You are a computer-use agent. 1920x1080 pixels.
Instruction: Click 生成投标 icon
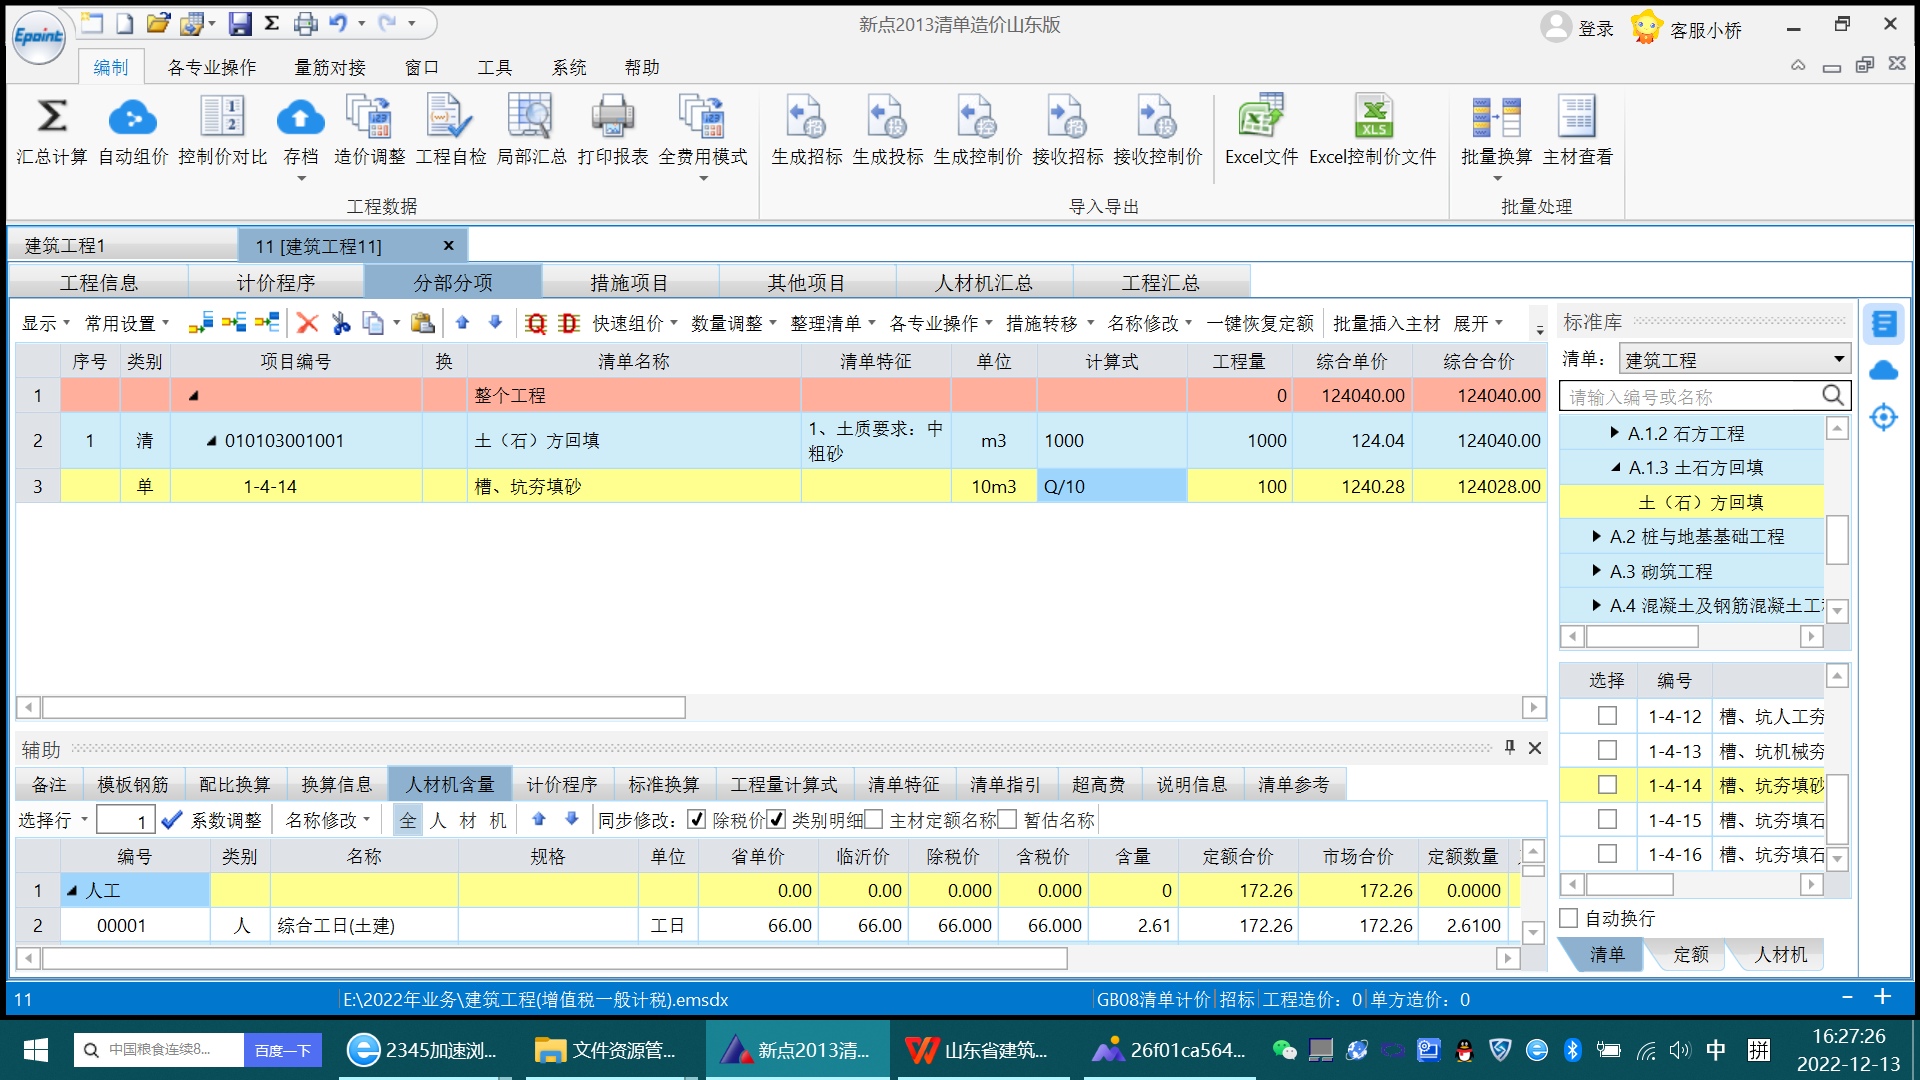tap(887, 117)
